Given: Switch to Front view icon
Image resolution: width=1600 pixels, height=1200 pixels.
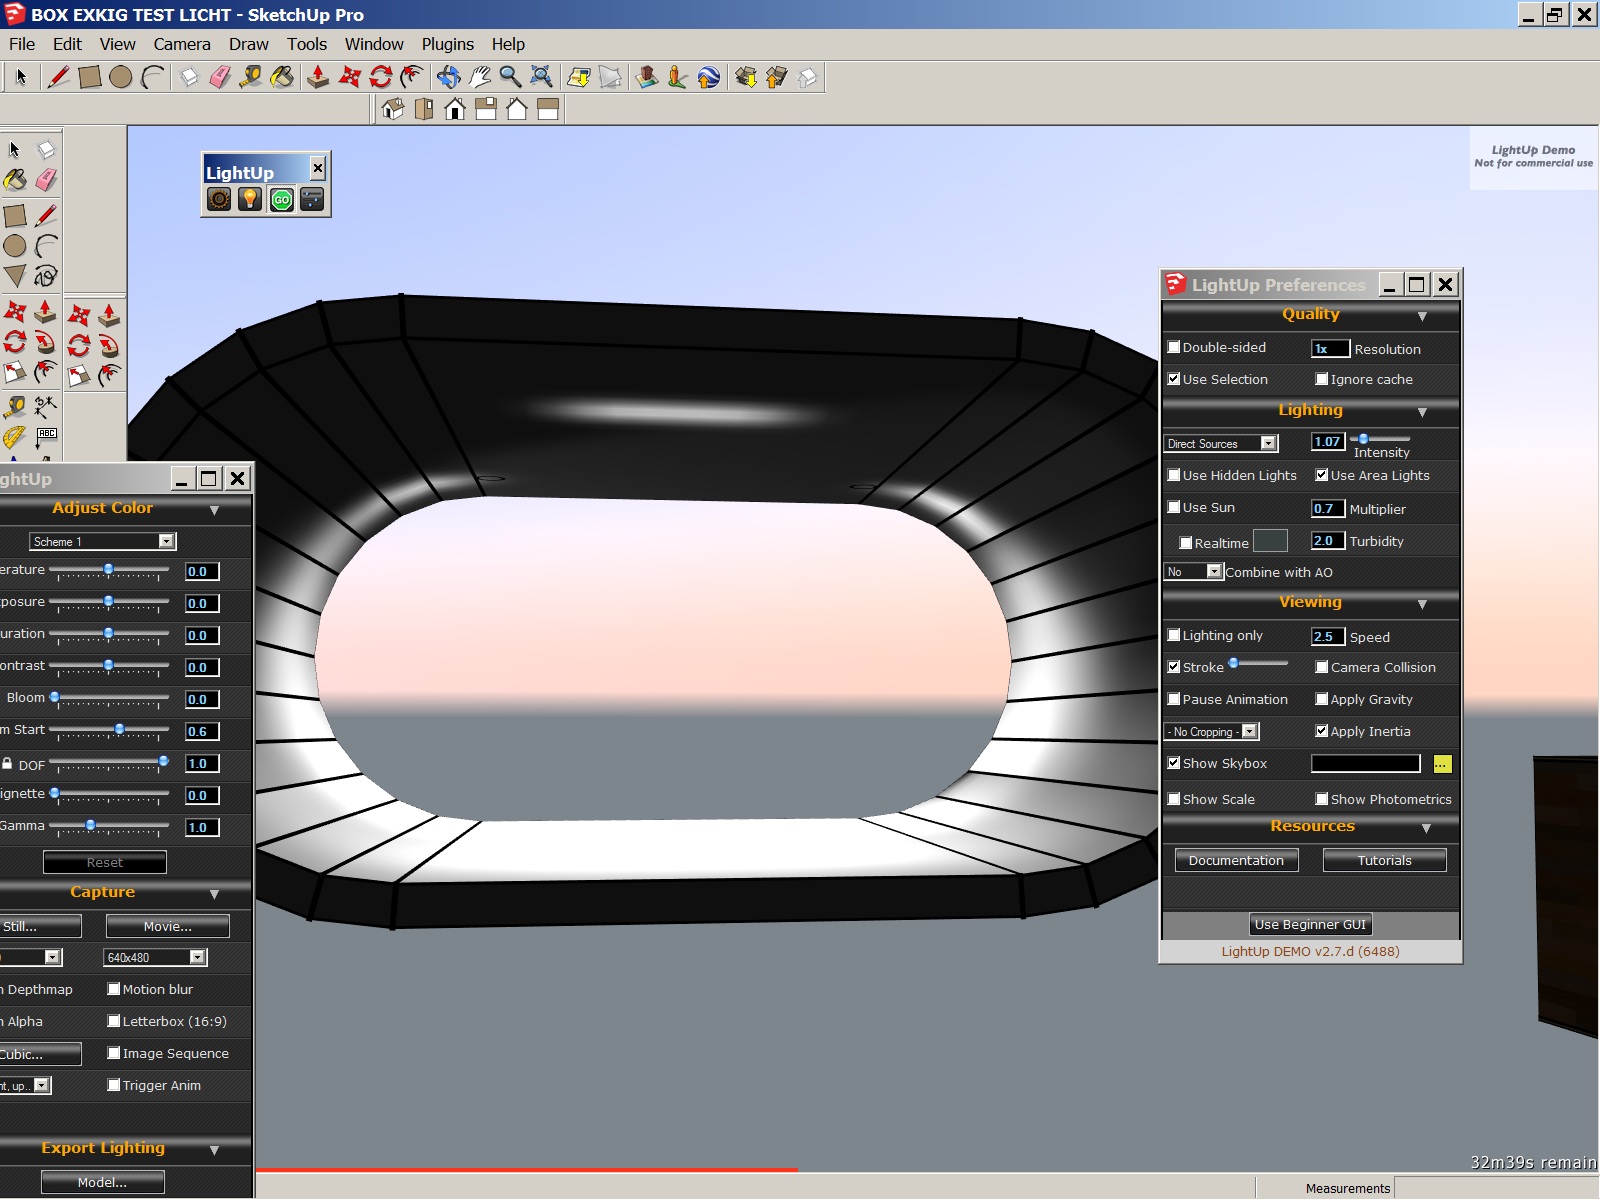Looking at the screenshot, I should click(x=455, y=109).
